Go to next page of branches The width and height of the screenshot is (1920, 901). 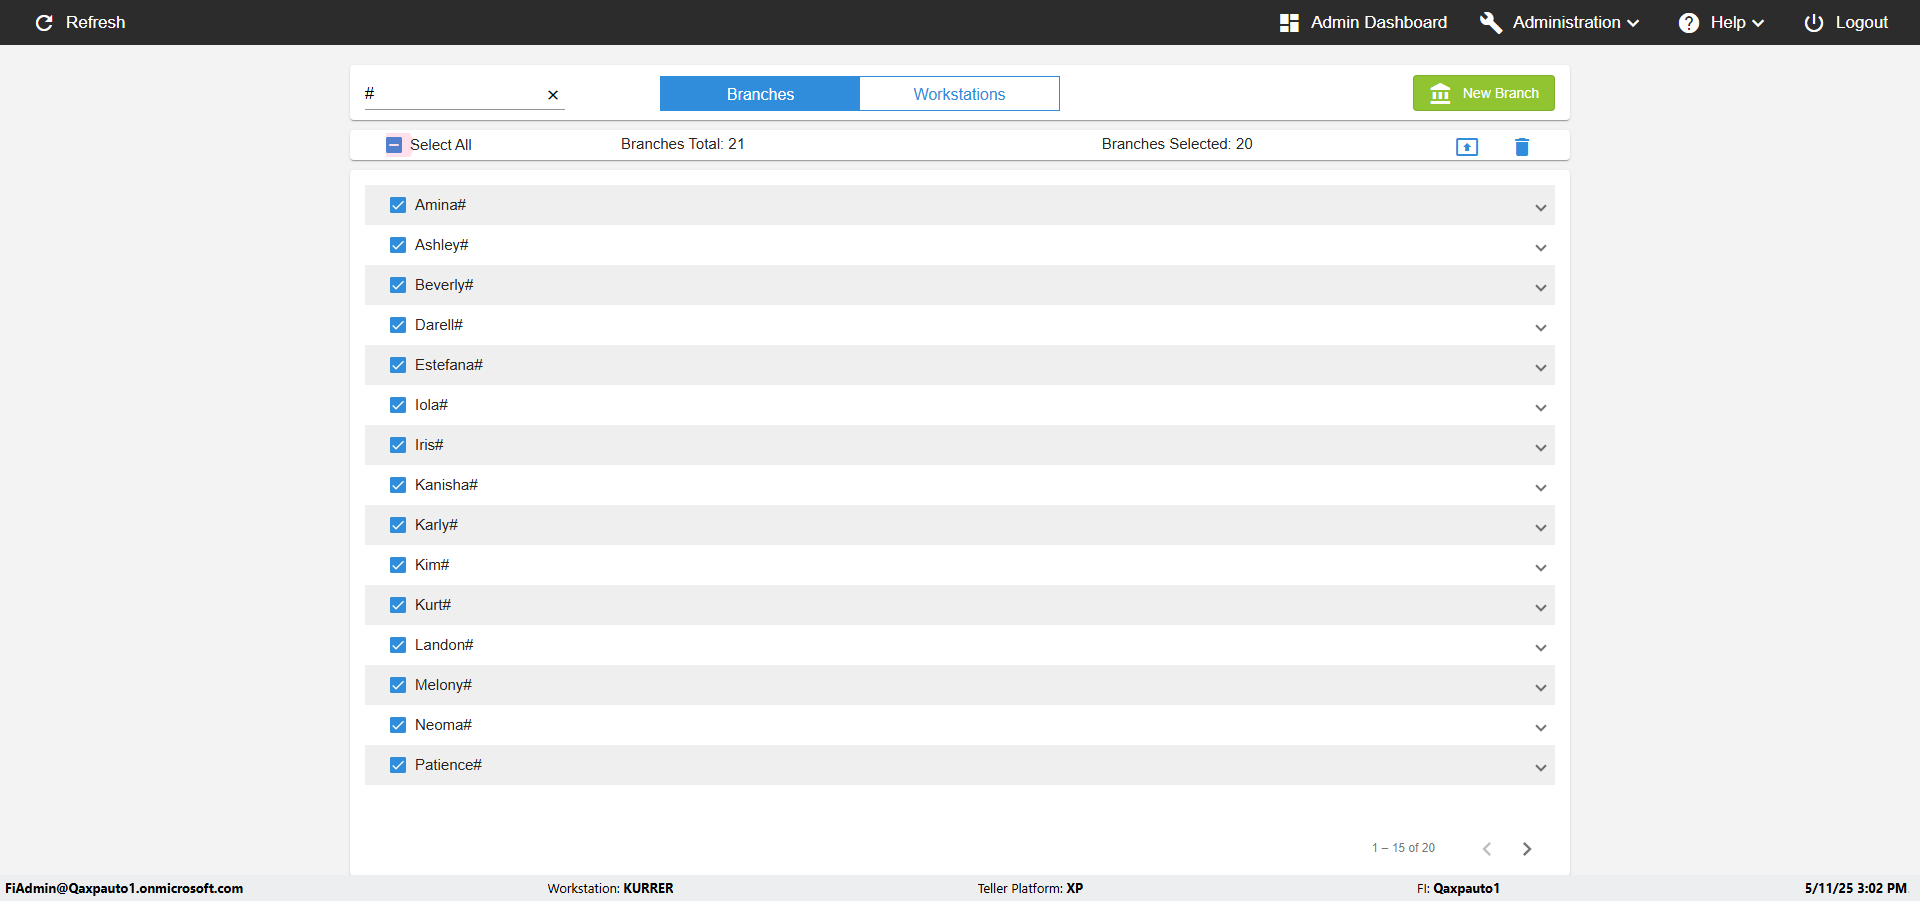1527,849
